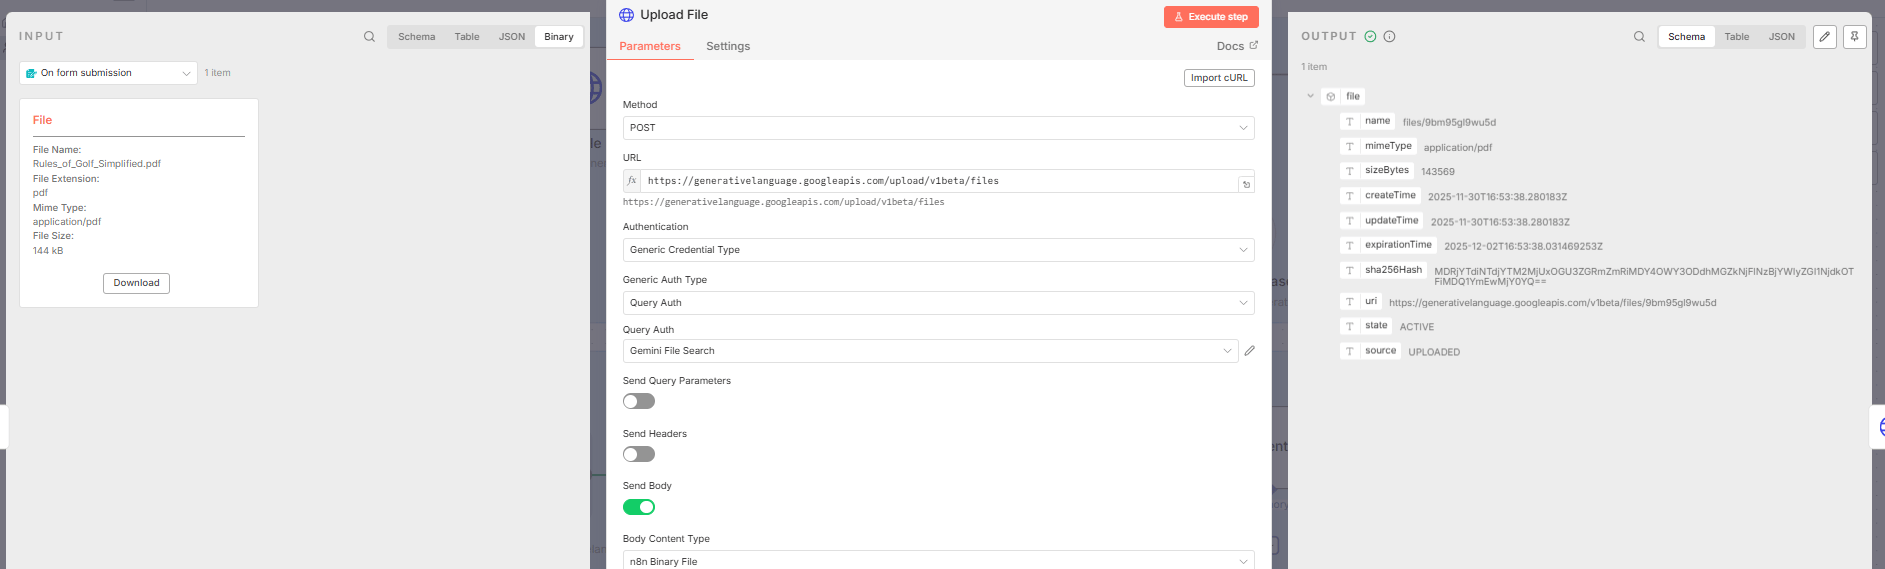The image size is (1885, 569).
Task: Click the globe icon next to Upload File
Action: point(627,15)
